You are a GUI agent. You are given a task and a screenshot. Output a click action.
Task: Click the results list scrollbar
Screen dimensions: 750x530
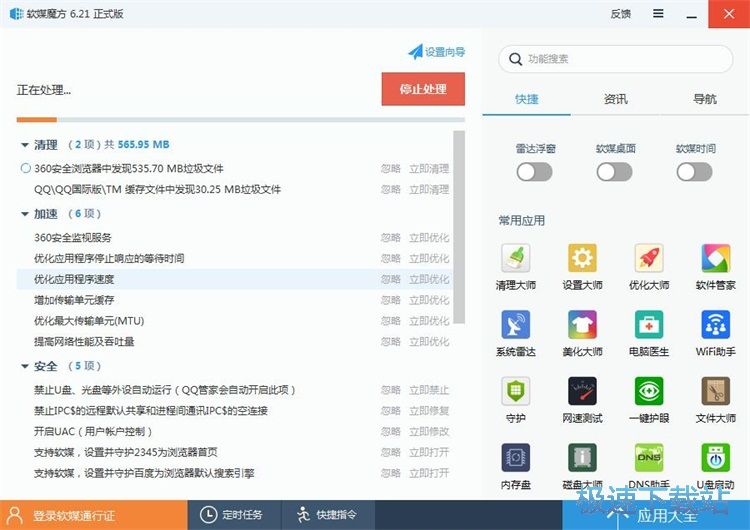click(459, 227)
